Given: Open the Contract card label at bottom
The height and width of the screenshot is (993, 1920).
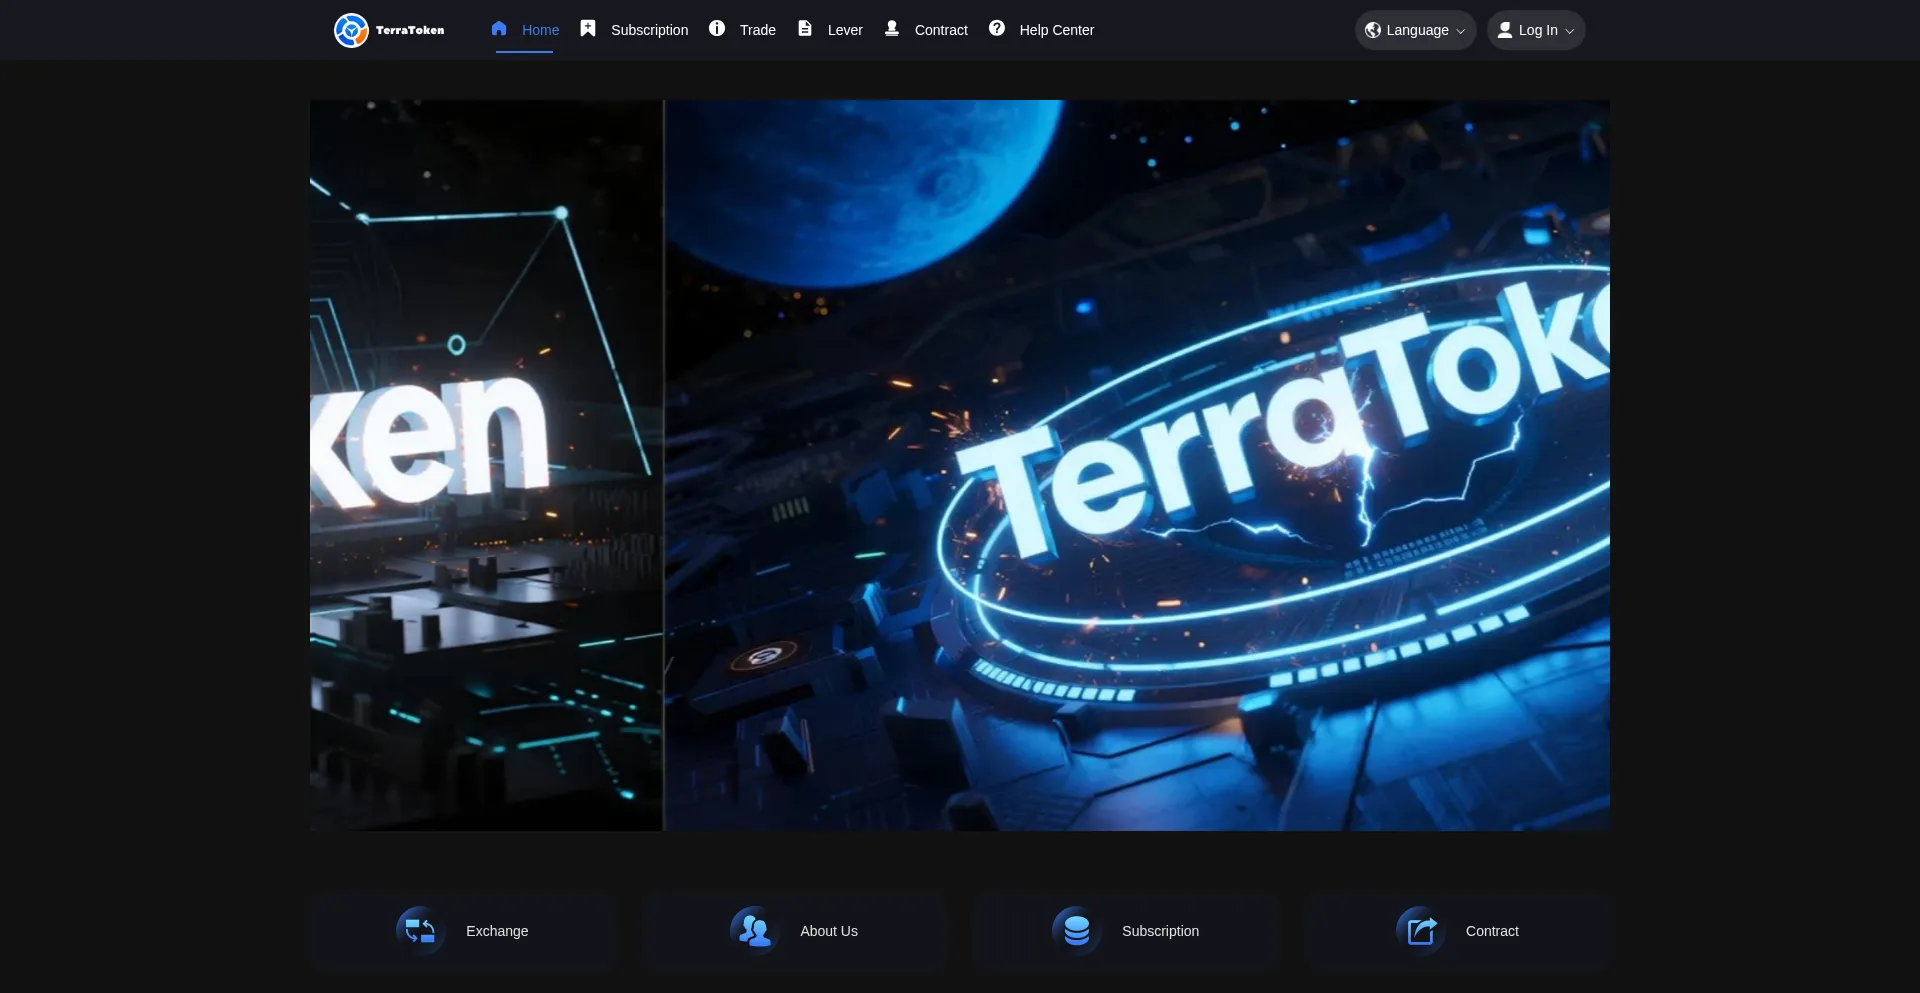Looking at the screenshot, I should 1492,931.
